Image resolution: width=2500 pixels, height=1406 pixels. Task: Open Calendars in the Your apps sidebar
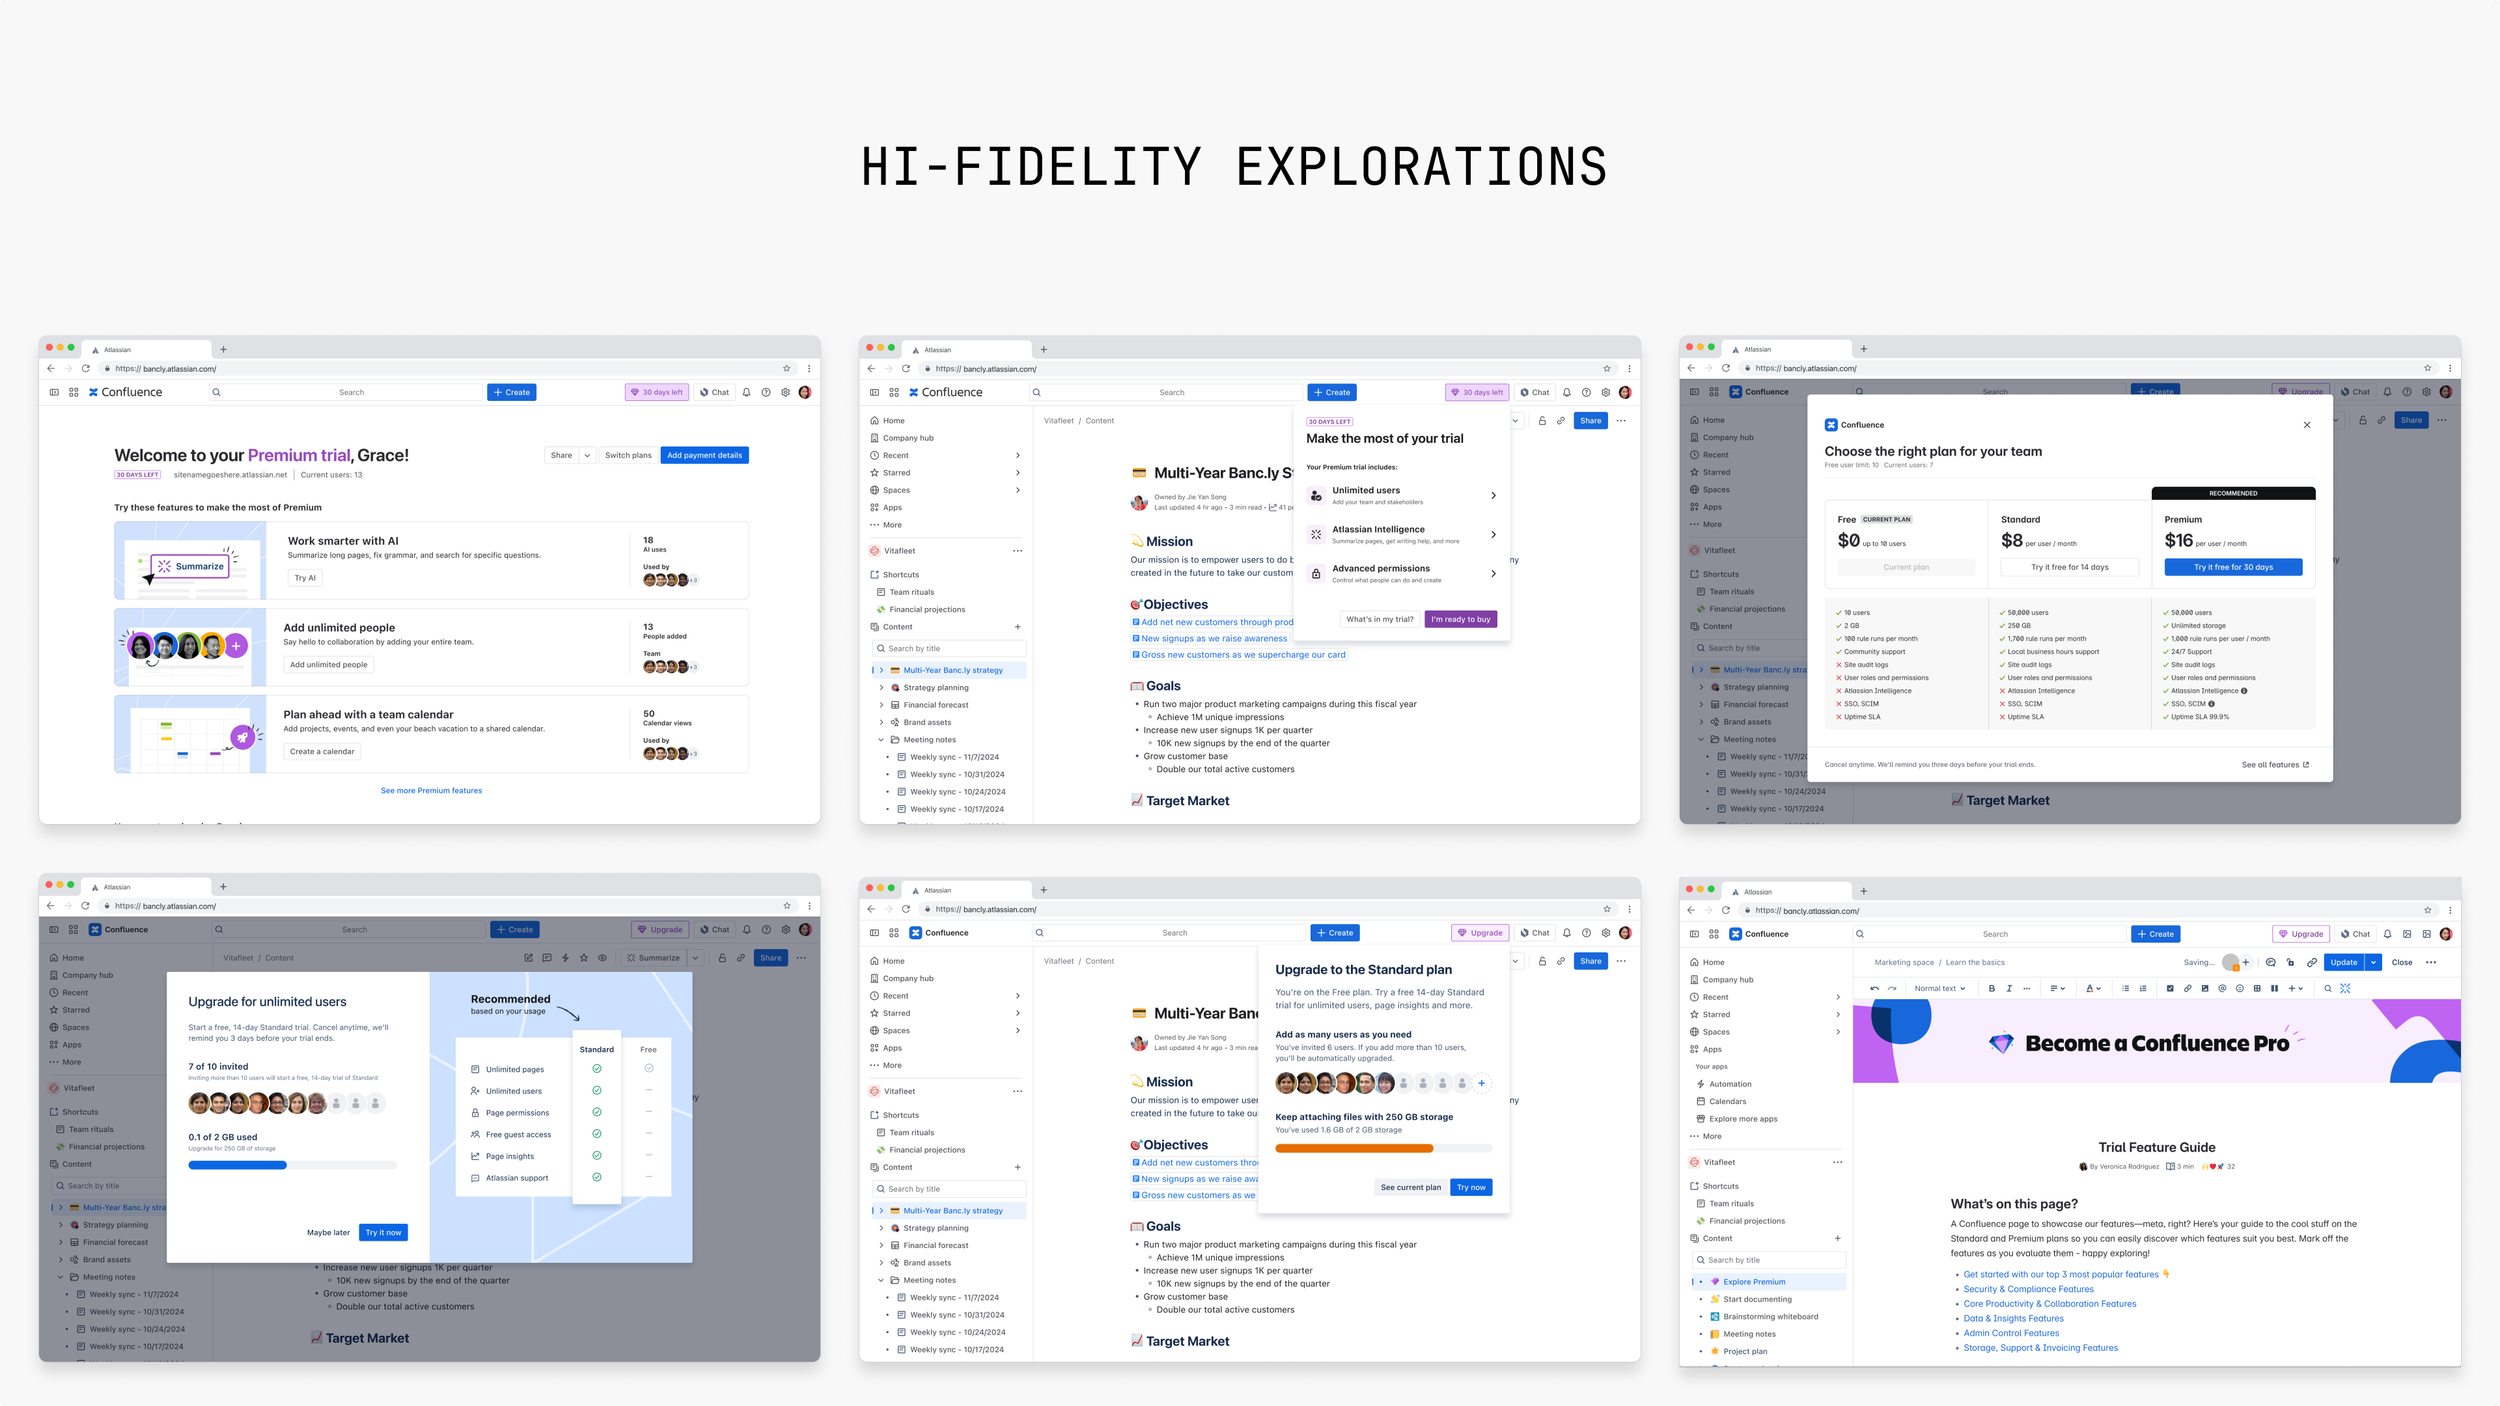coord(1727,1101)
